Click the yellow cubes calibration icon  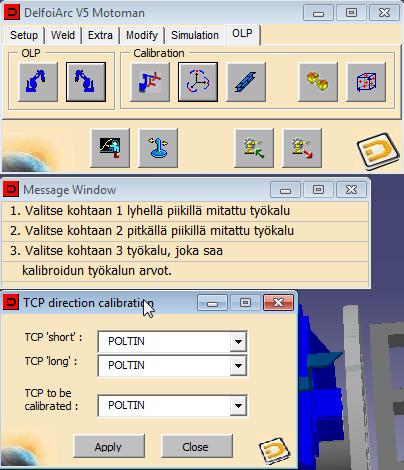point(318,82)
